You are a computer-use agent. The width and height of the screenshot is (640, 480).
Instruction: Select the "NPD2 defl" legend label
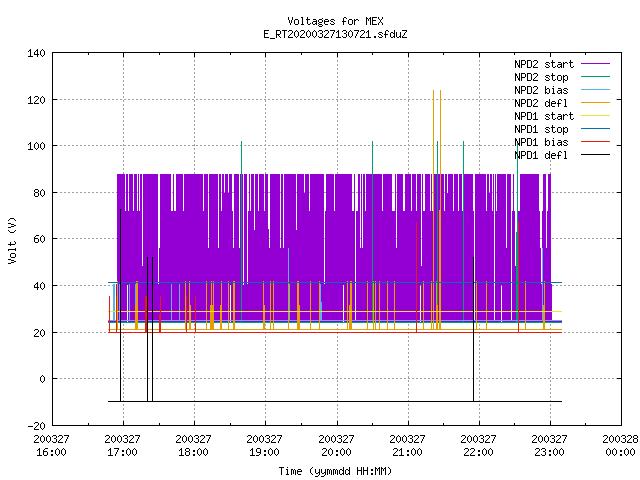click(x=541, y=103)
